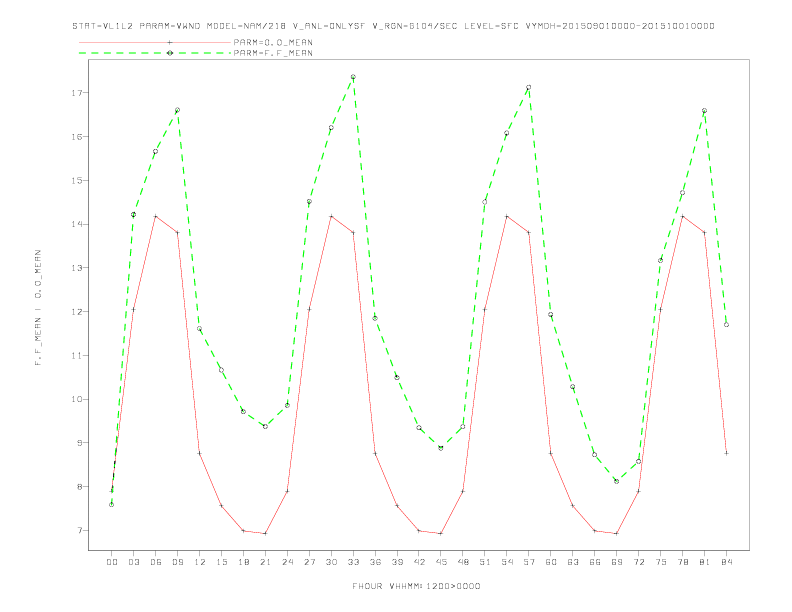Click the x-axis tick label 39
The width and height of the screenshot is (792, 612).
(x=397, y=562)
